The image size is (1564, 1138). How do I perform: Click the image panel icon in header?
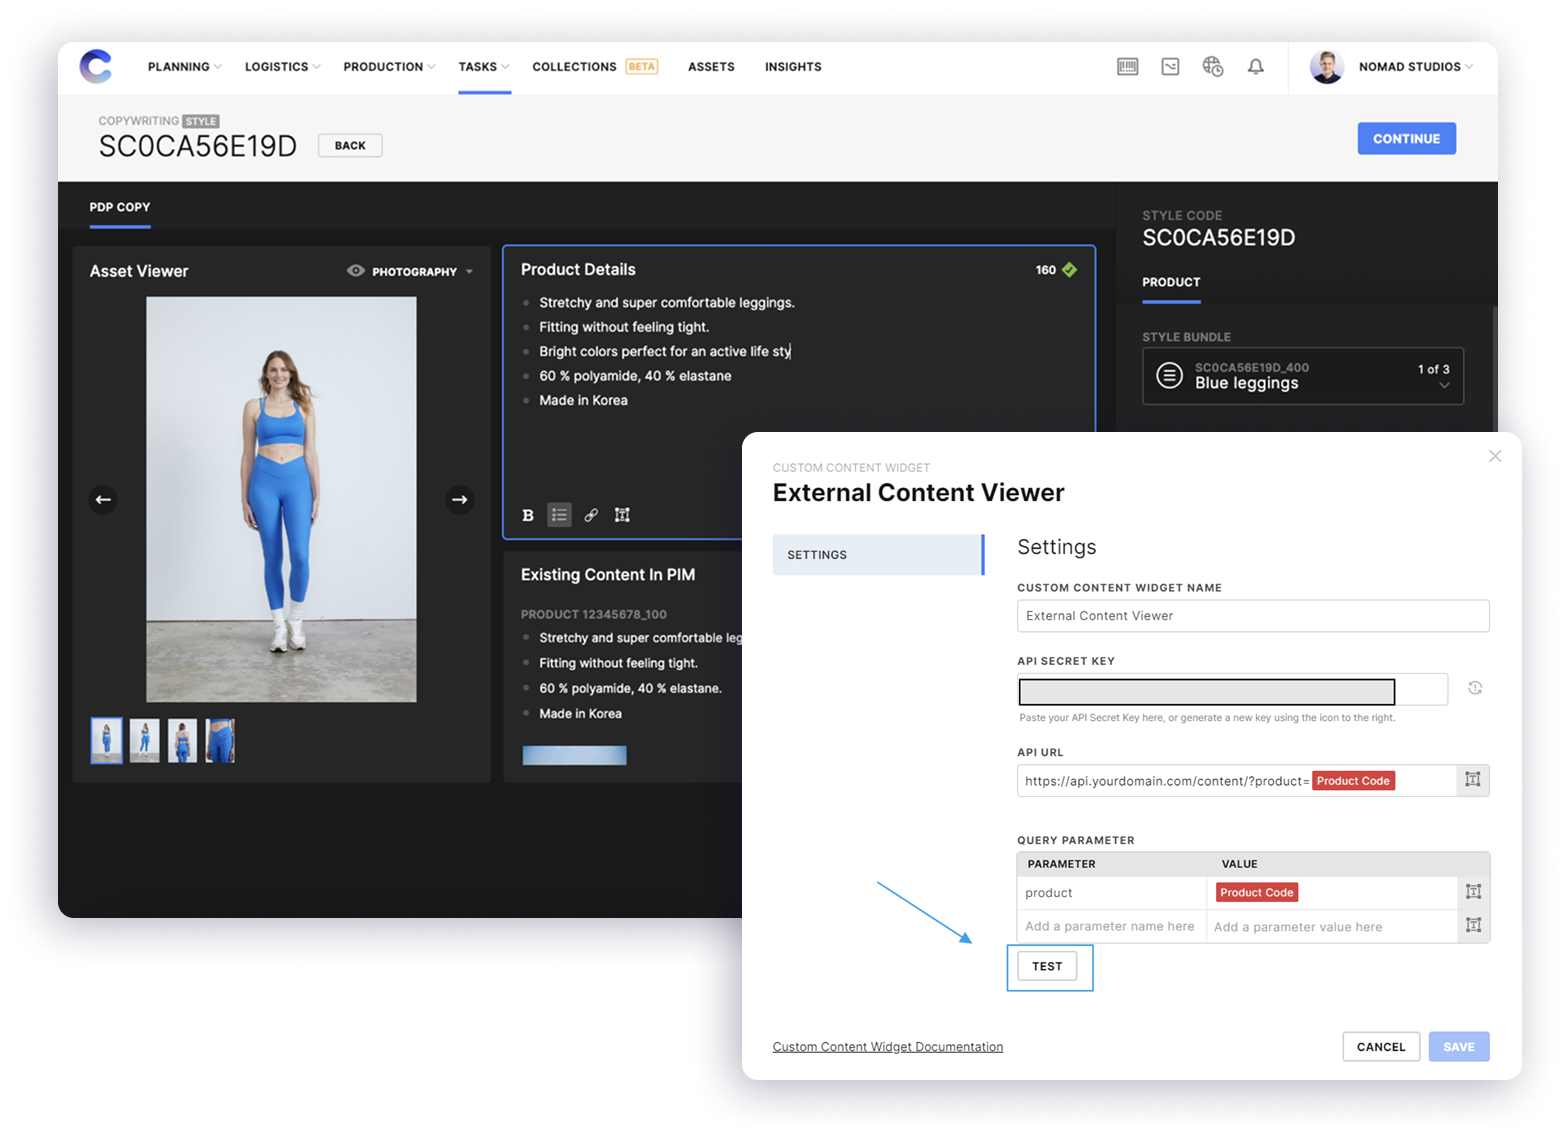[1170, 66]
